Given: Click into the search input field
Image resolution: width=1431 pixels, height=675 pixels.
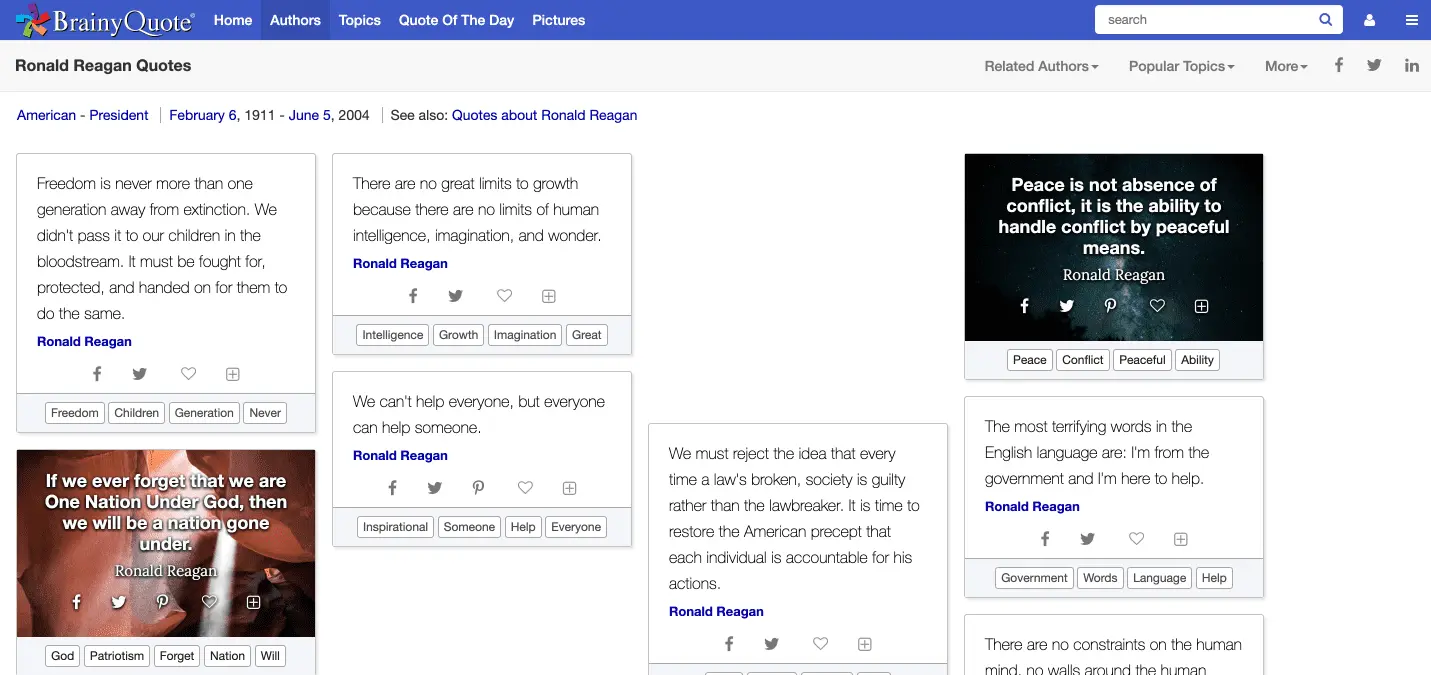Looking at the screenshot, I should [1205, 20].
